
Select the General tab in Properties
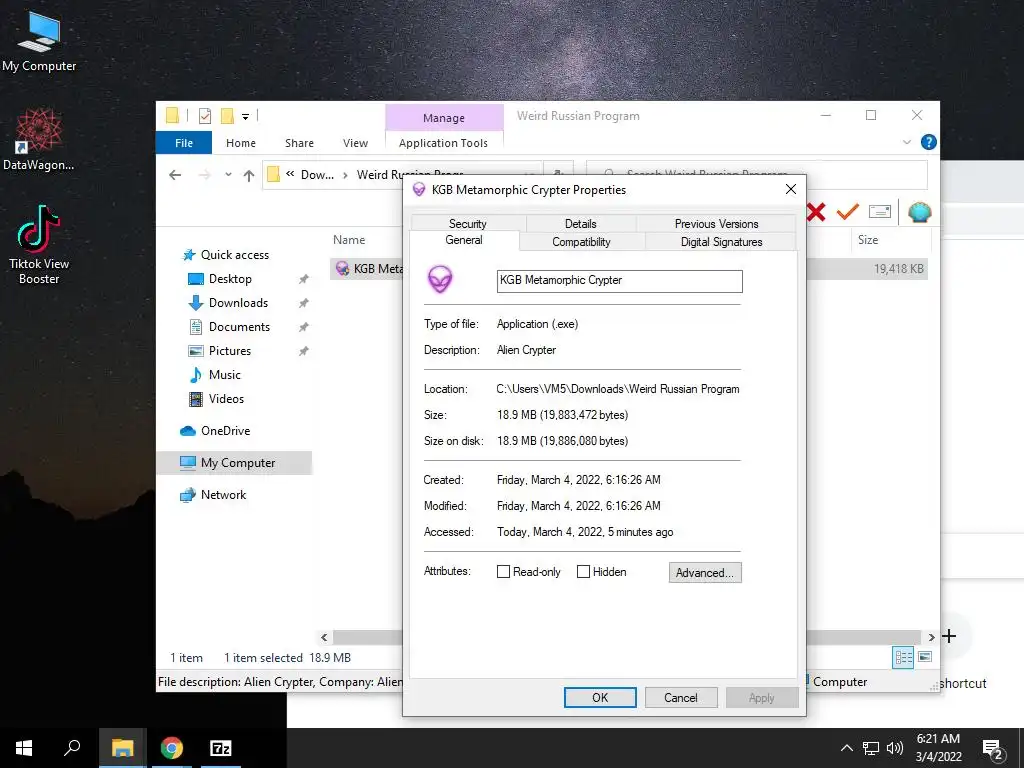(464, 240)
